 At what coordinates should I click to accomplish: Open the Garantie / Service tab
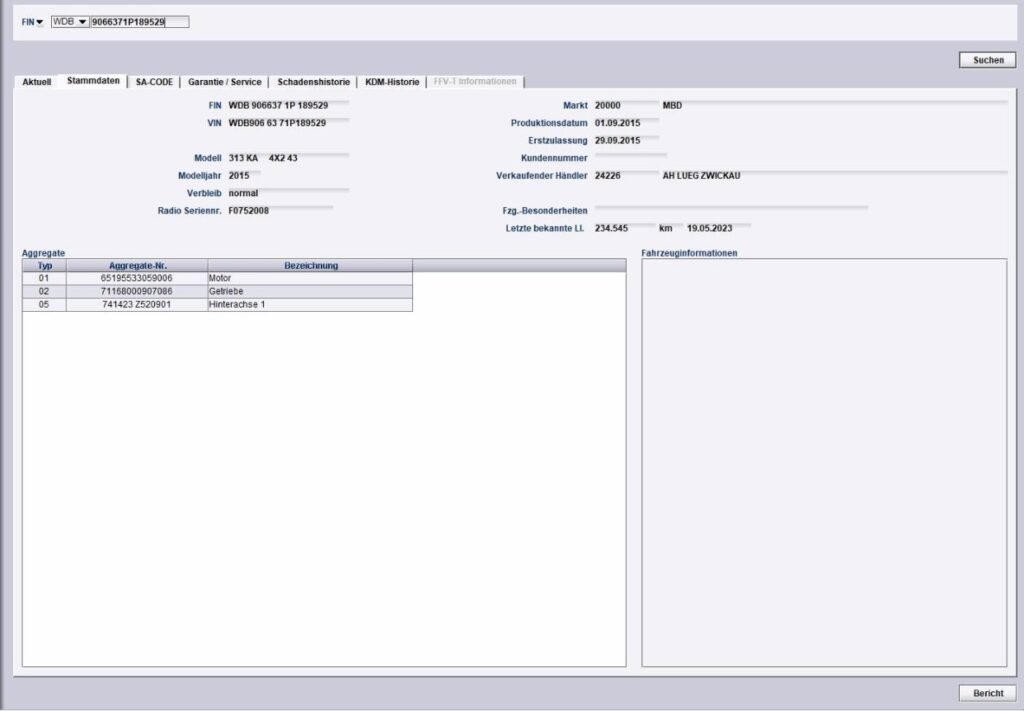225,82
